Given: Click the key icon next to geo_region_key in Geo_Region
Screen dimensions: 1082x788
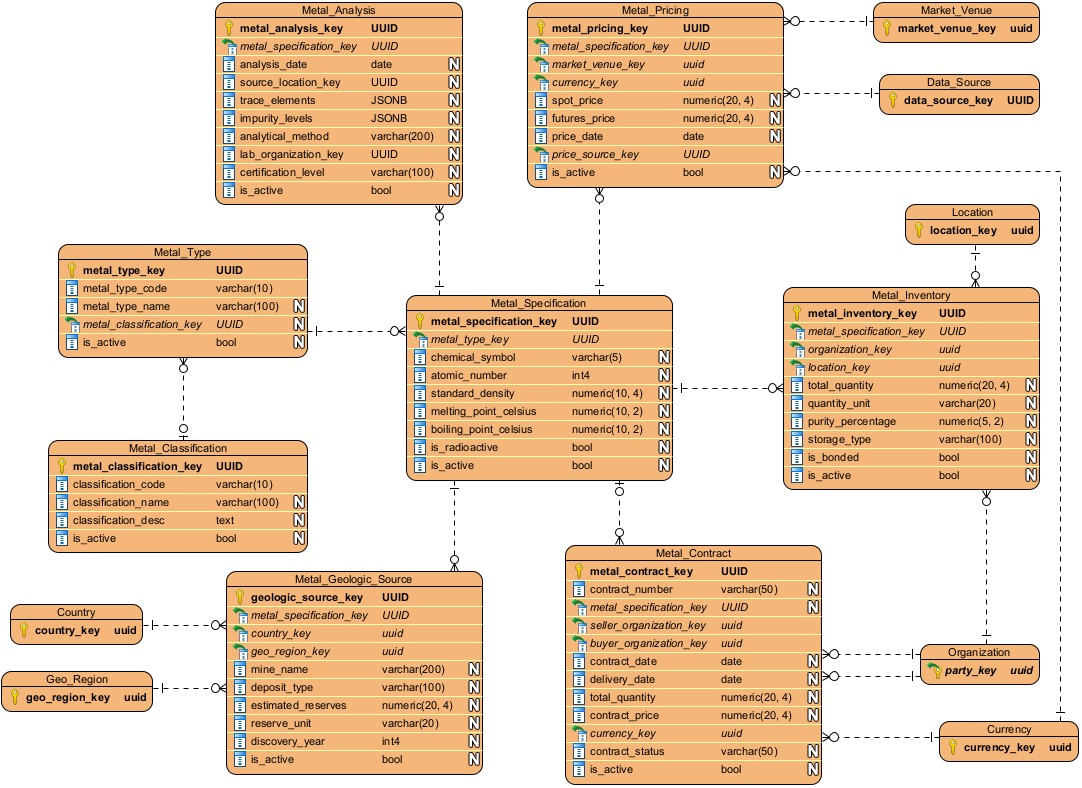Looking at the screenshot, I should 16,698.
